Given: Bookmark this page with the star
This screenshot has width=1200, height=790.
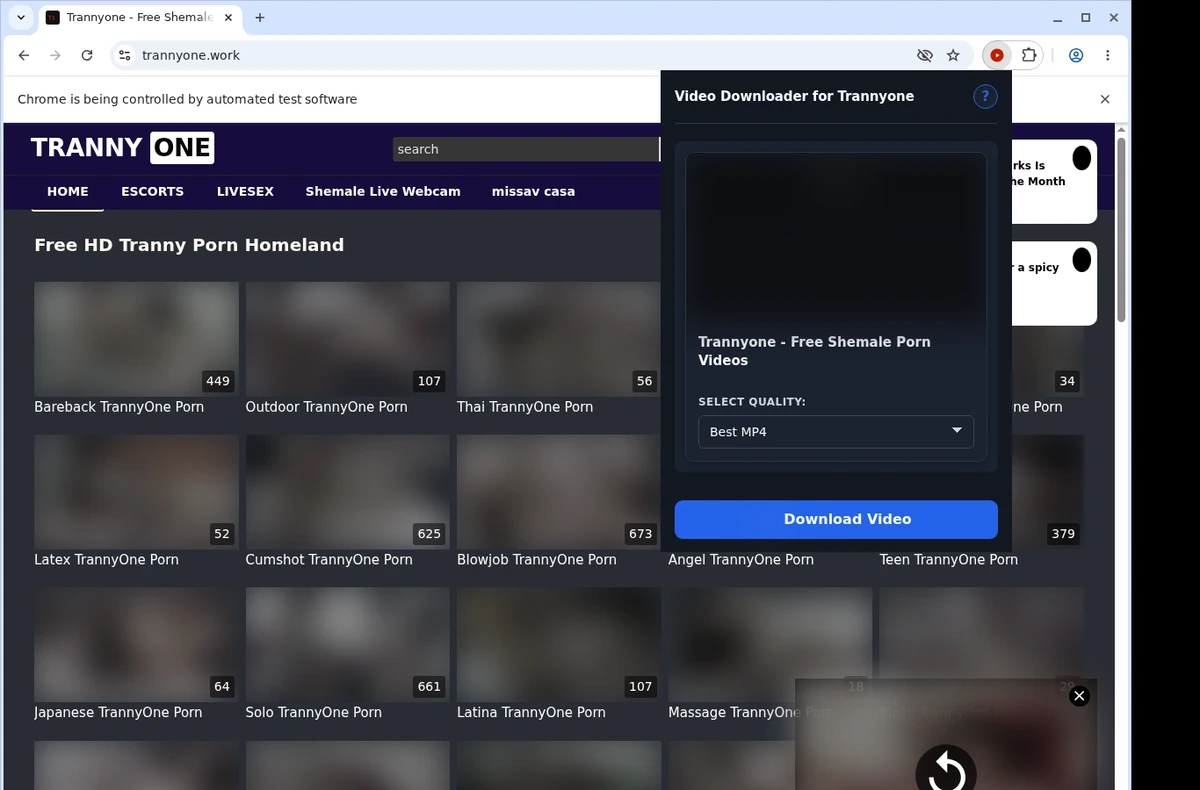Looking at the screenshot, I should click(953, 56).
